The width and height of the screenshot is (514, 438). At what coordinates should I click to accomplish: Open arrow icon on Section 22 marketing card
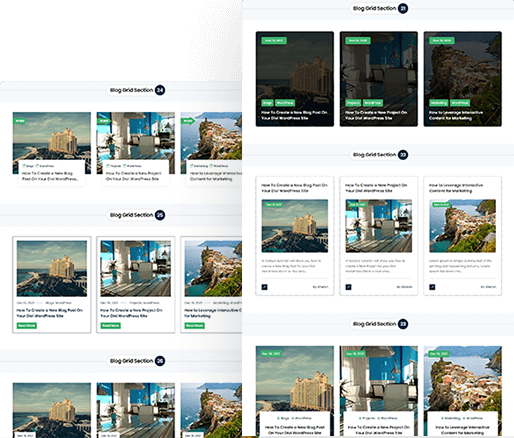point(432,287)
